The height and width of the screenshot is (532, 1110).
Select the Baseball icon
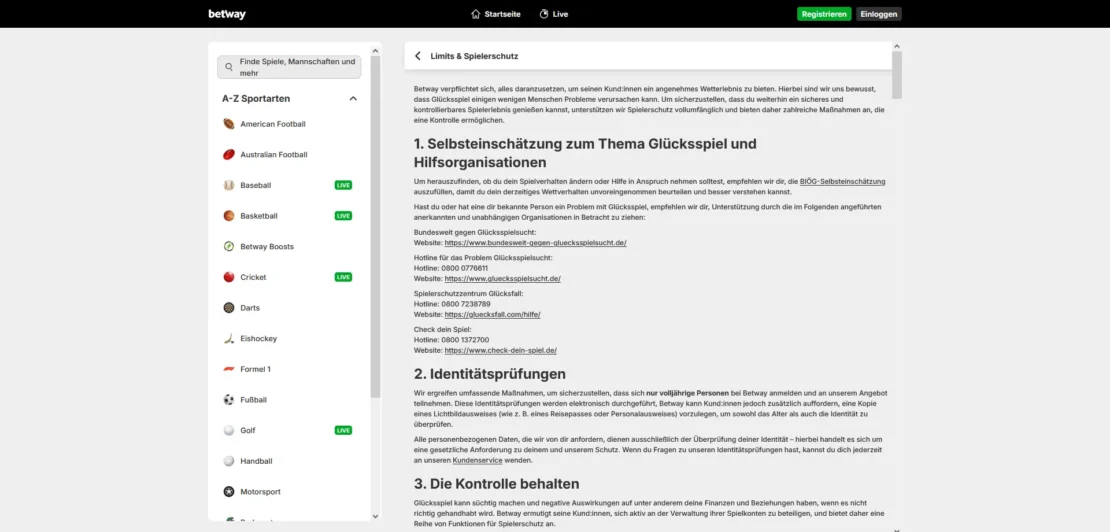tap(229, 185)
